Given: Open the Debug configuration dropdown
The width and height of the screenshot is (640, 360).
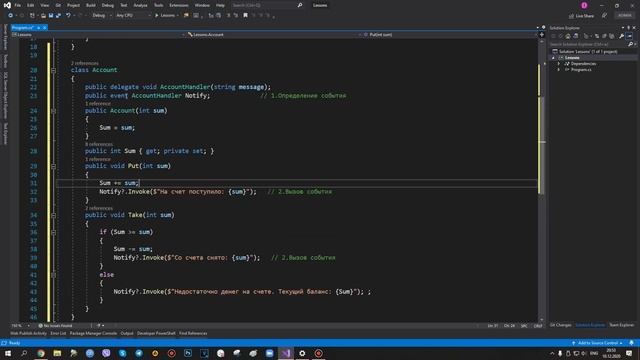Looking at the screenshot, I should [x=102, y=16].
